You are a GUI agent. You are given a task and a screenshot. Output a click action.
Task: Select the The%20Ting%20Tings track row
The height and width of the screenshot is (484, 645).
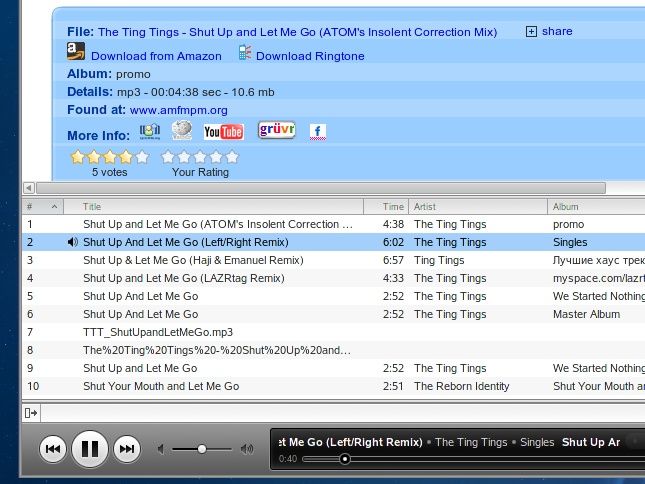tap(334, 350)
